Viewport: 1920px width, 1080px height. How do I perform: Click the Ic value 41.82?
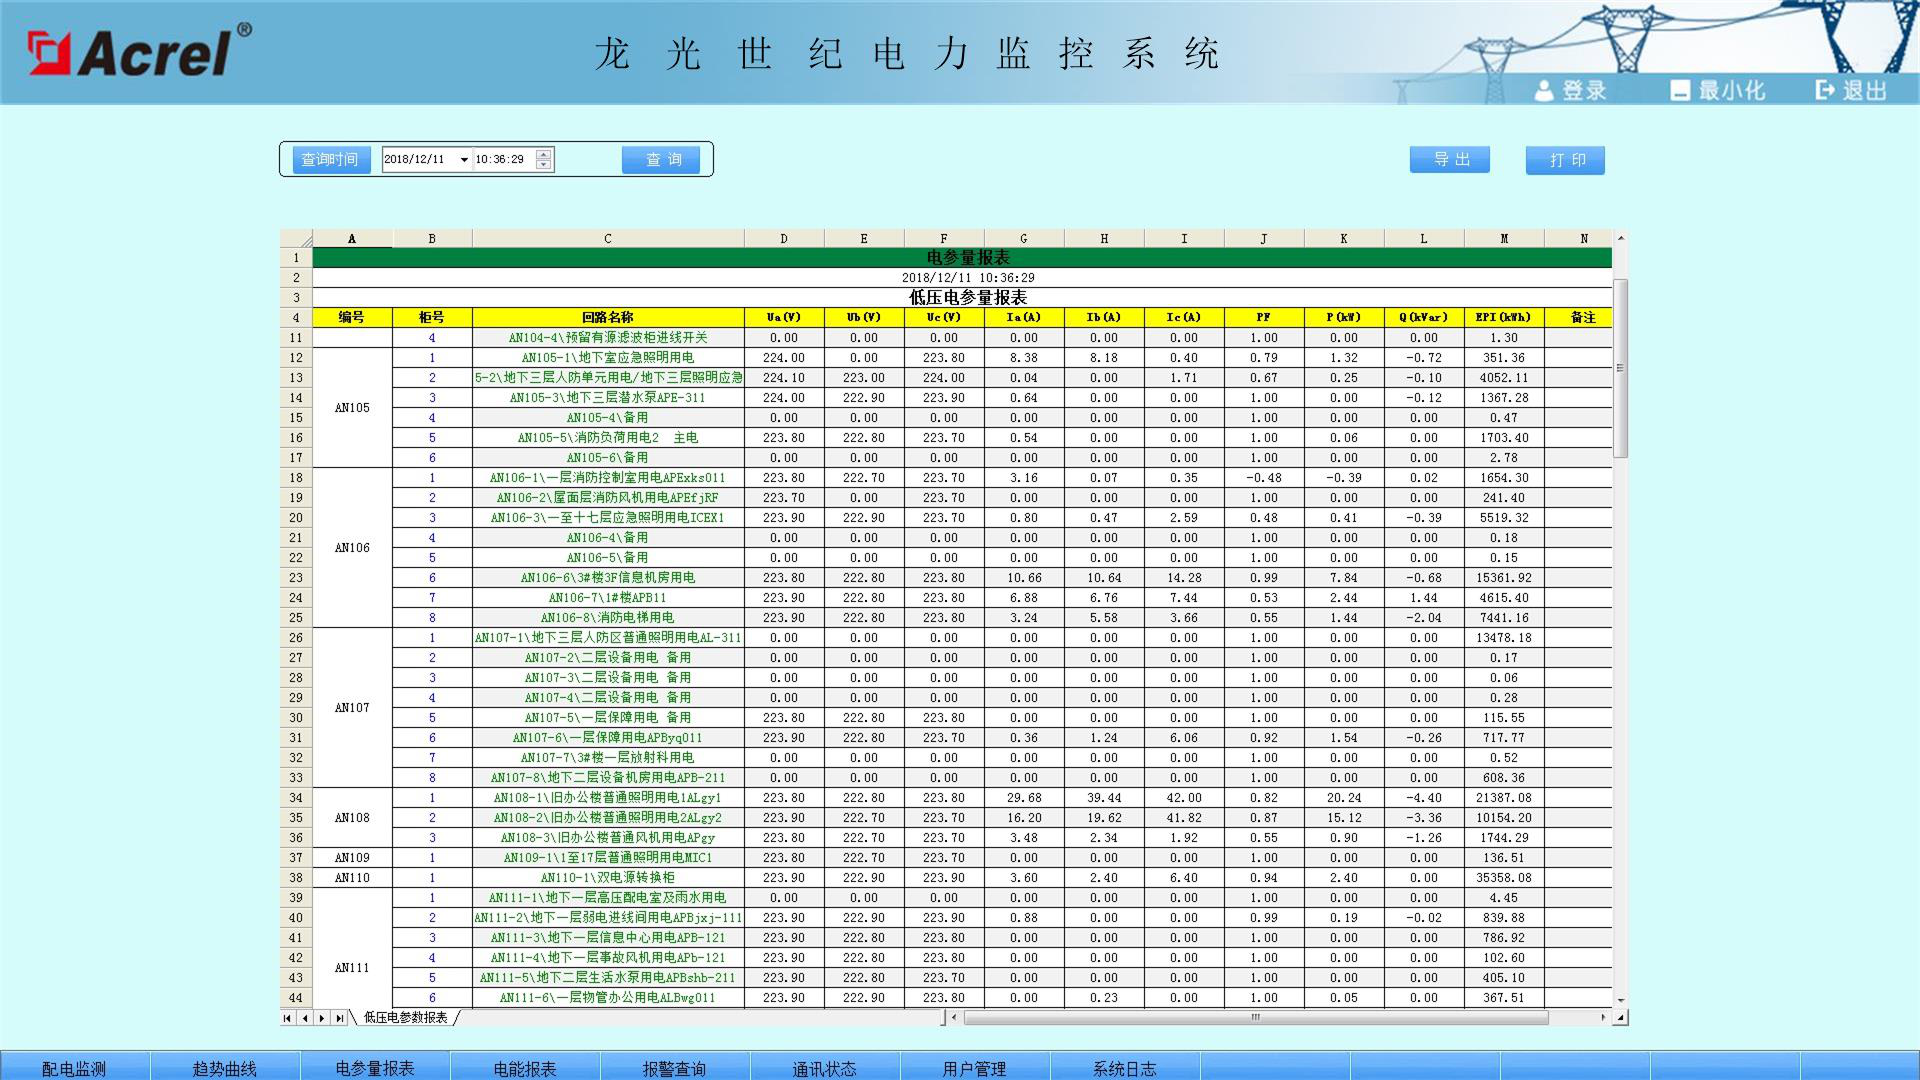[1184, 818]
